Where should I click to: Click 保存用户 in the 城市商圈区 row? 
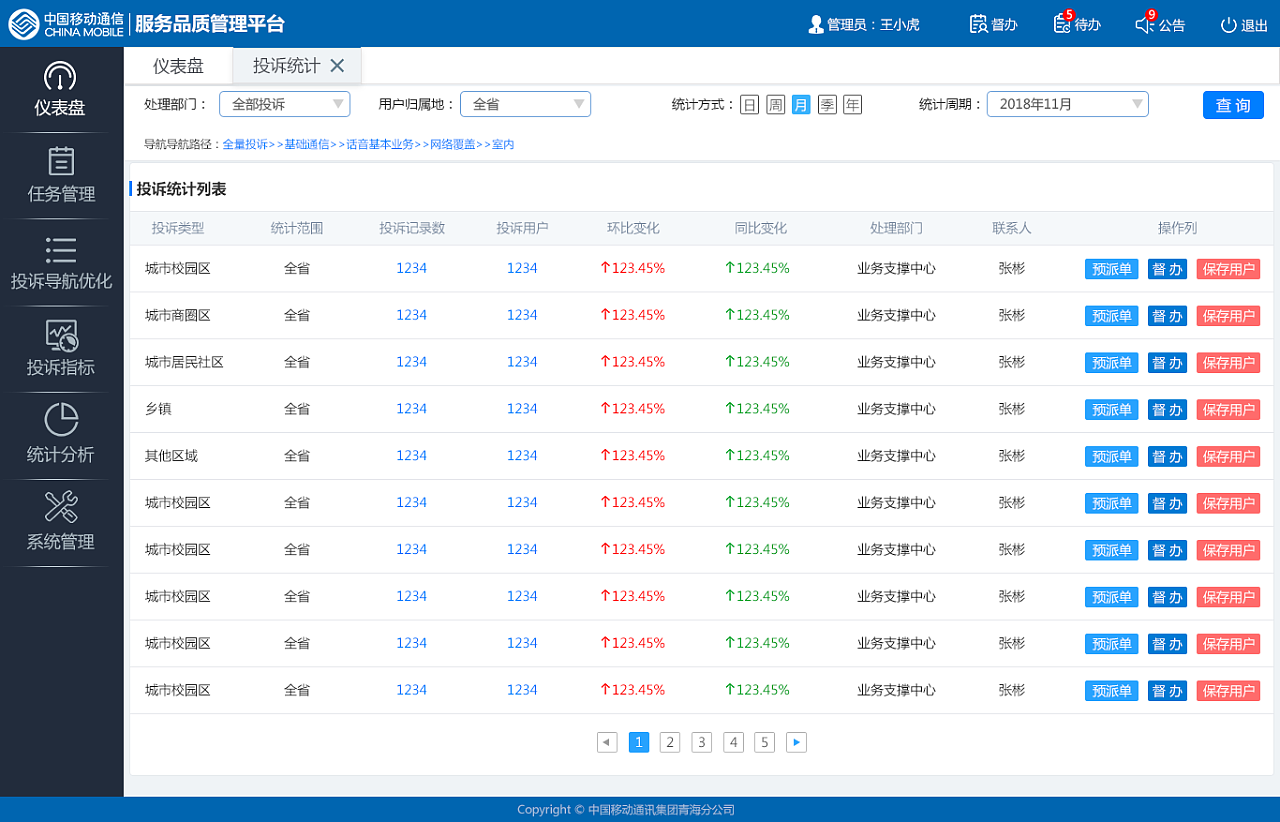tap(1228, 316)
